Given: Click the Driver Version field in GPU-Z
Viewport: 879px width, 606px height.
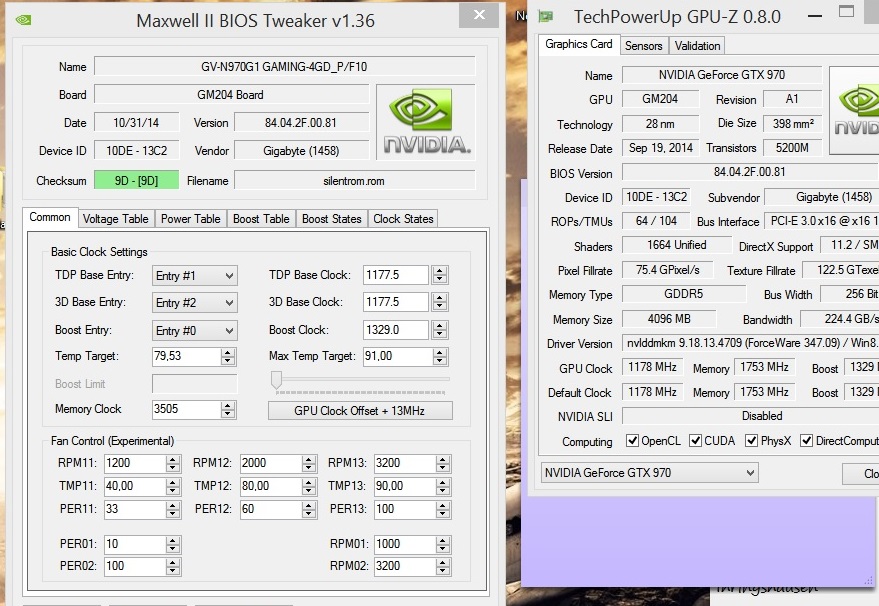Looking at the screenshot, I should point(750,343).
